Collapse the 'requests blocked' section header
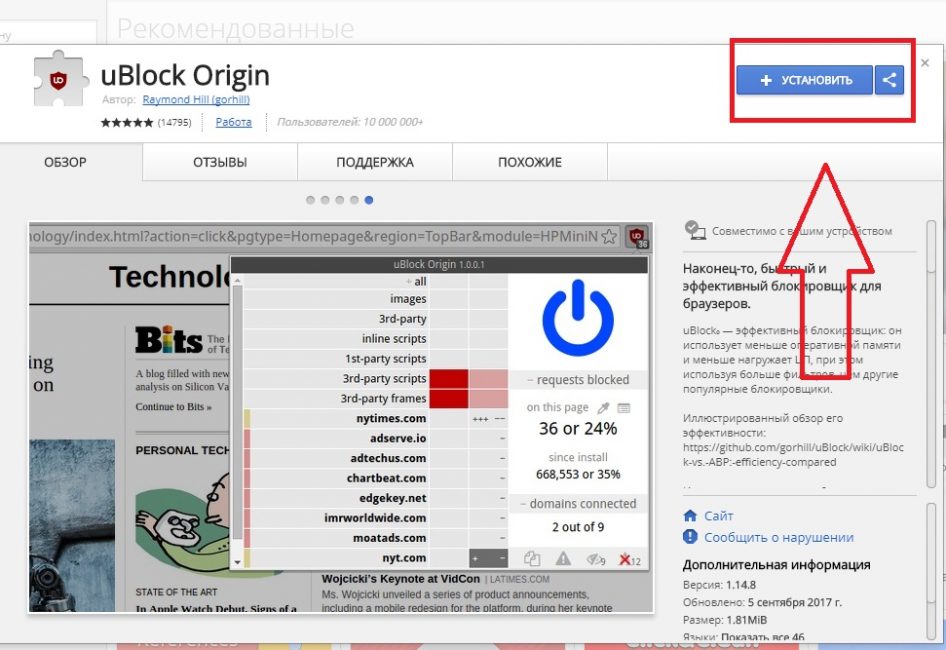946x650 pixels. [x=578, y=380]
